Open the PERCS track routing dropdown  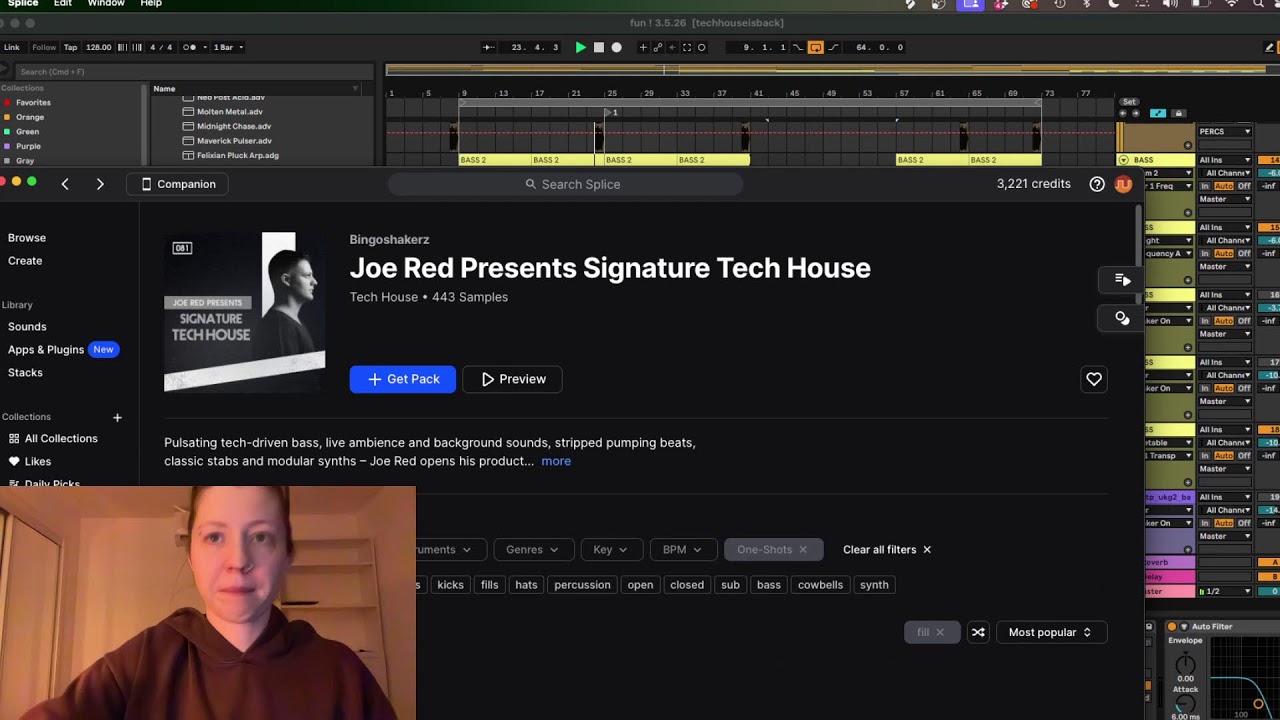tap(1225, 132)
